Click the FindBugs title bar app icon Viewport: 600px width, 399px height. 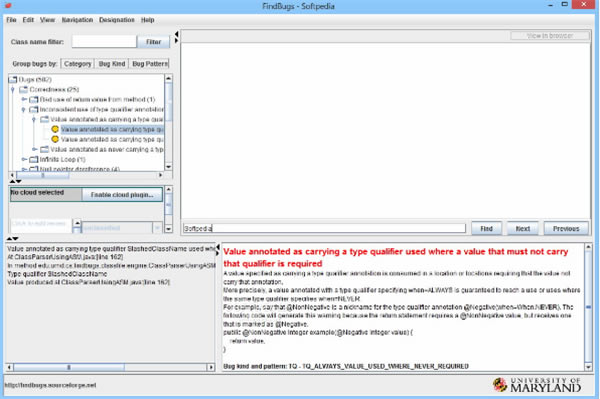[x=8, y=5]
